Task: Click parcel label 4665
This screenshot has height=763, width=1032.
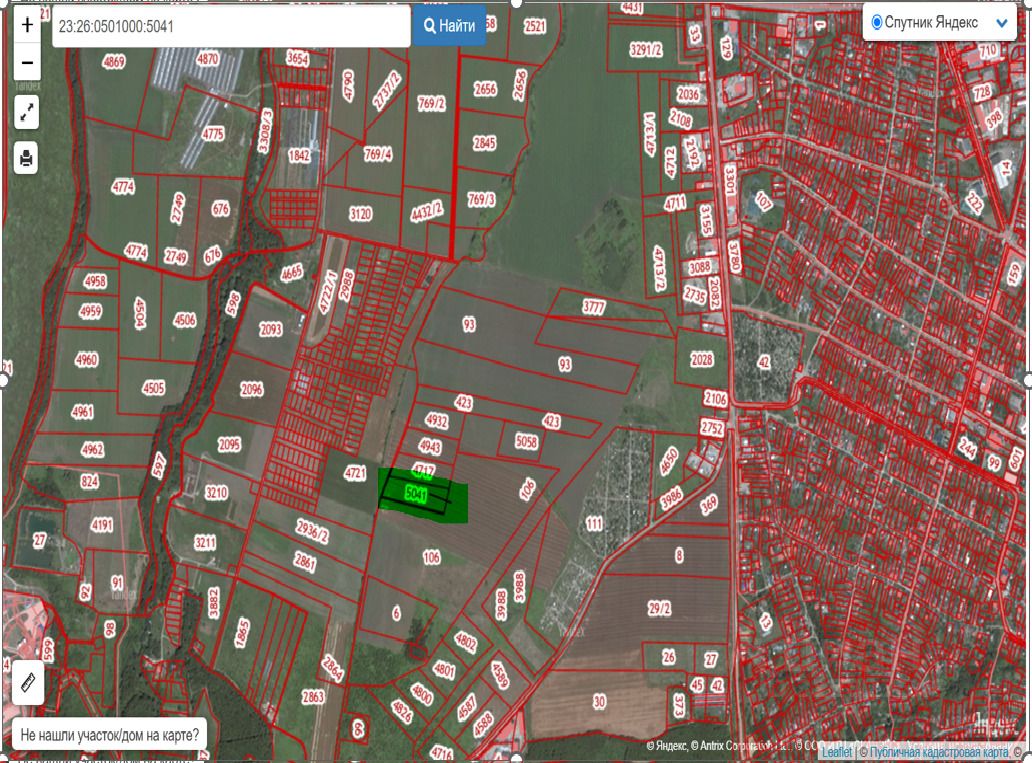Action: pos(292,272)
